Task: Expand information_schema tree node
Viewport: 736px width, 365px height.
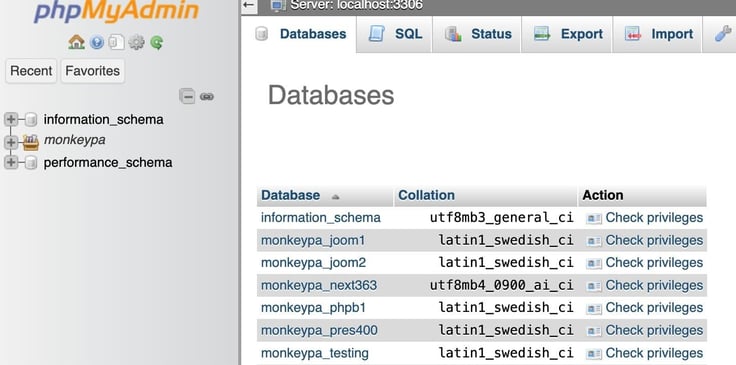Action: pyautogui.click(x=11, y=120)
